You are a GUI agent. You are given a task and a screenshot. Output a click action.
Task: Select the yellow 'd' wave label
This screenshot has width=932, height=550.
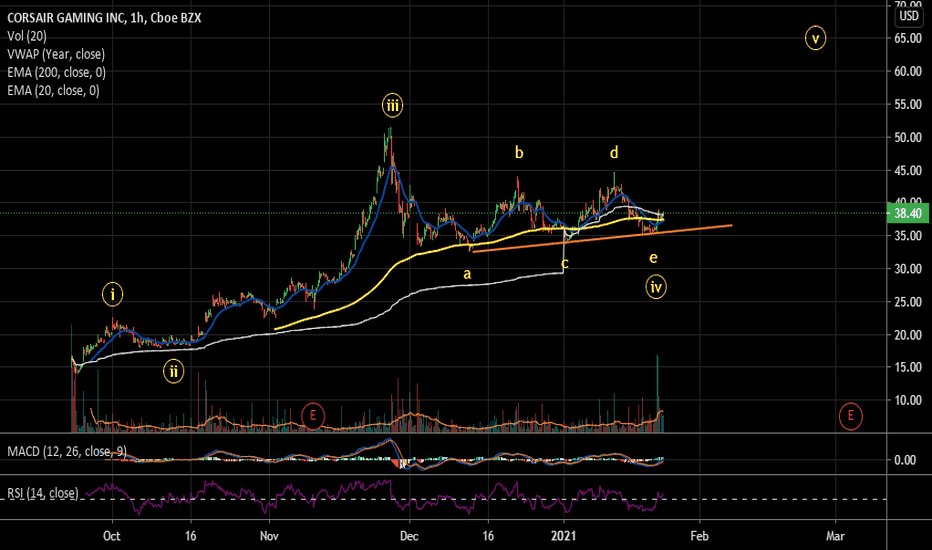coord(614,153)
